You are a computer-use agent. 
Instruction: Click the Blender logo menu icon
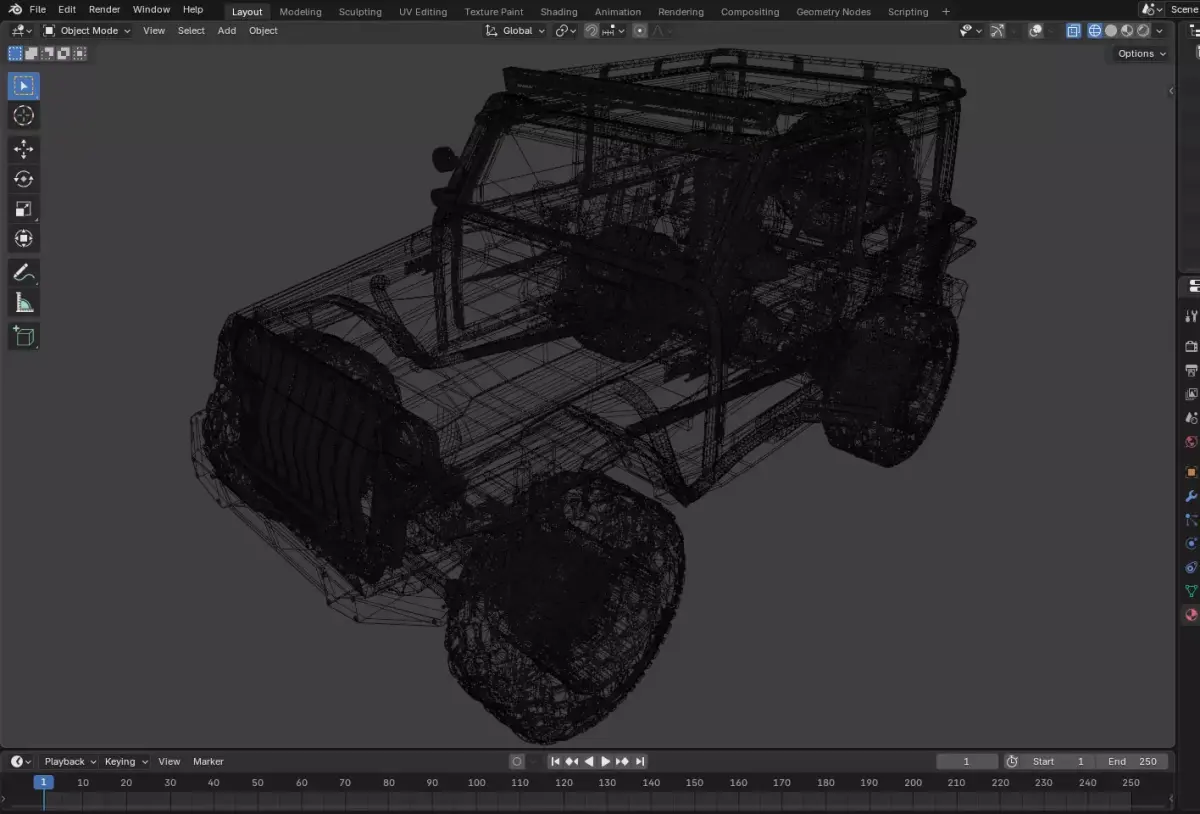click(x=15, y=9)
